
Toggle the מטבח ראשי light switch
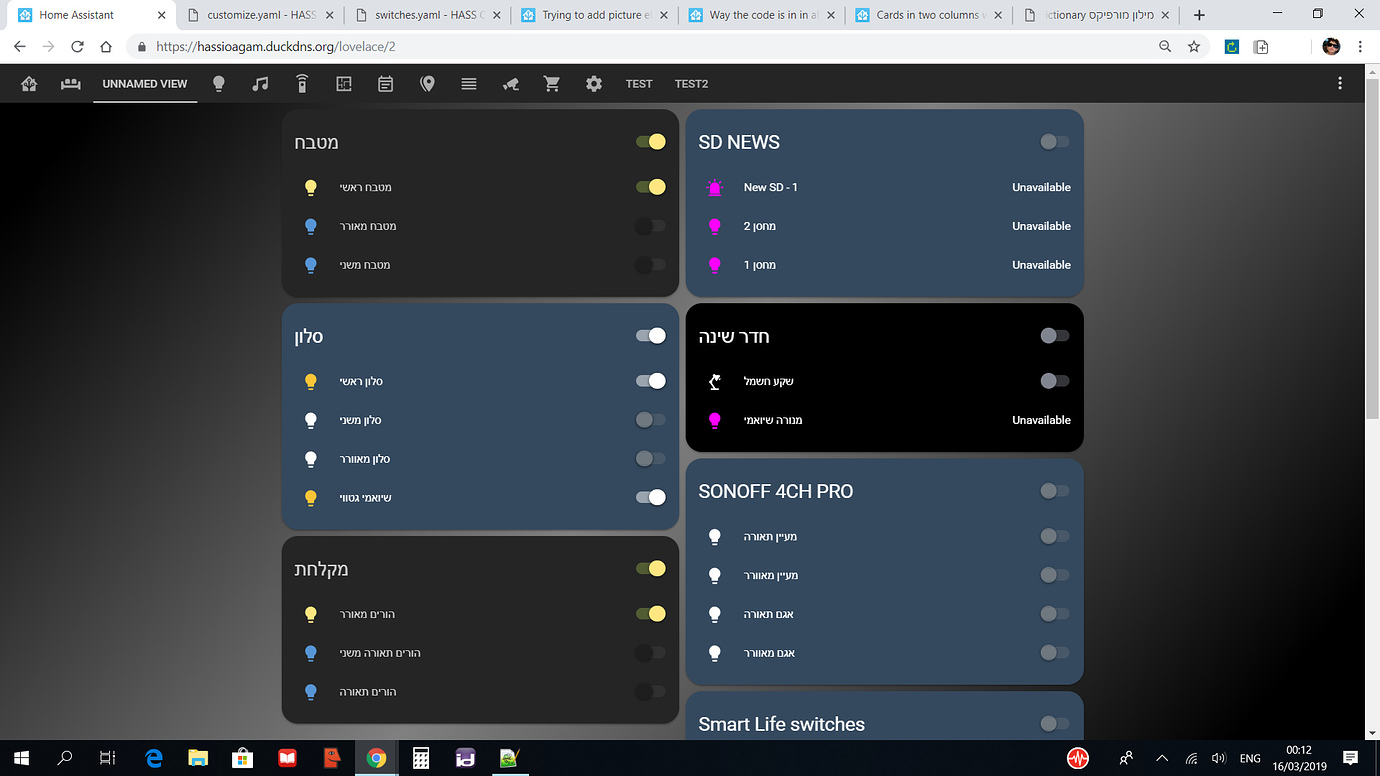(x=651, y=187)
